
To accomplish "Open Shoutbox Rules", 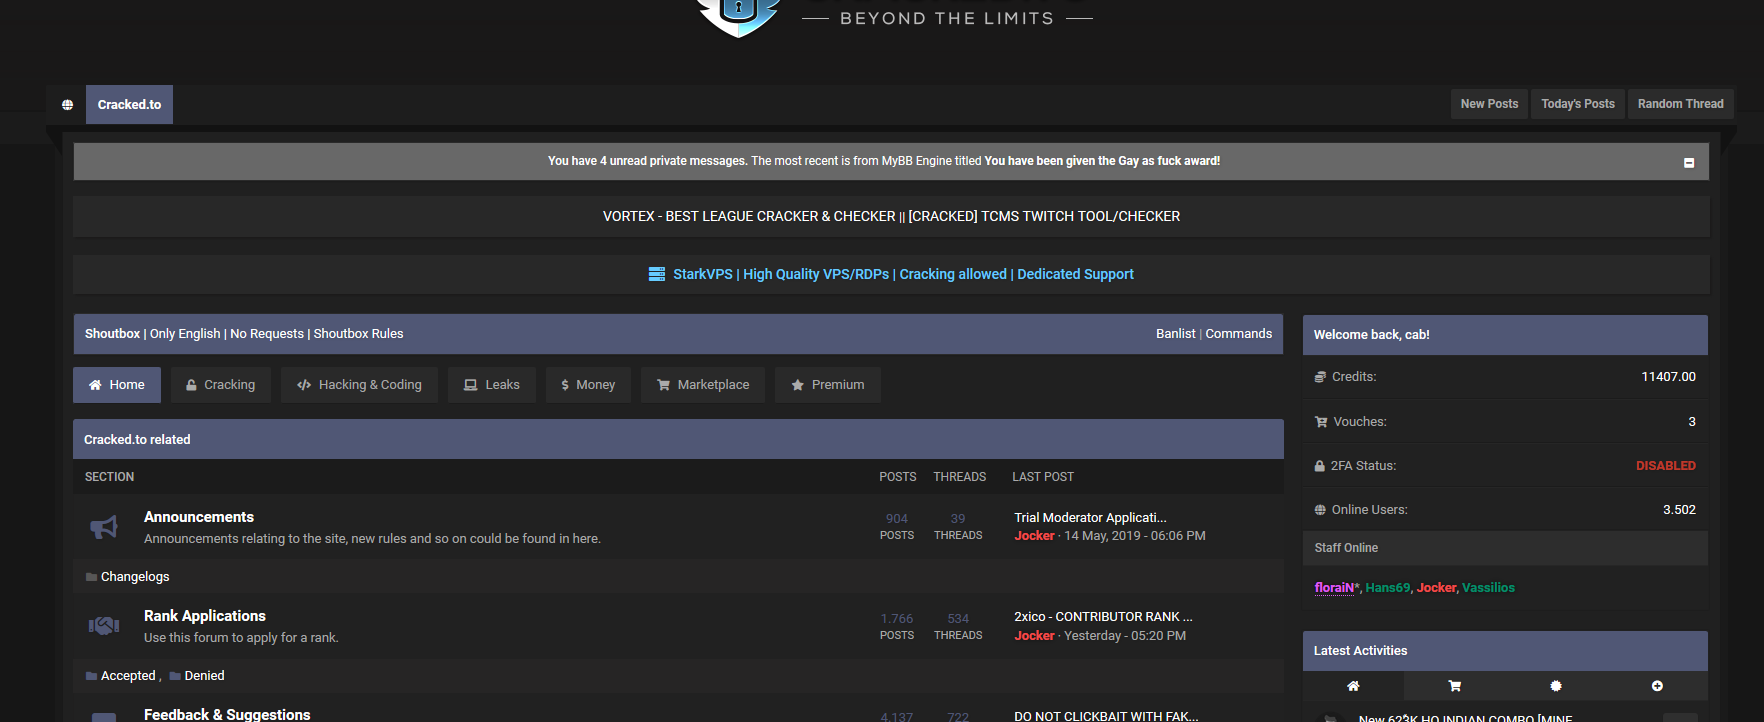I will (358, 334).
